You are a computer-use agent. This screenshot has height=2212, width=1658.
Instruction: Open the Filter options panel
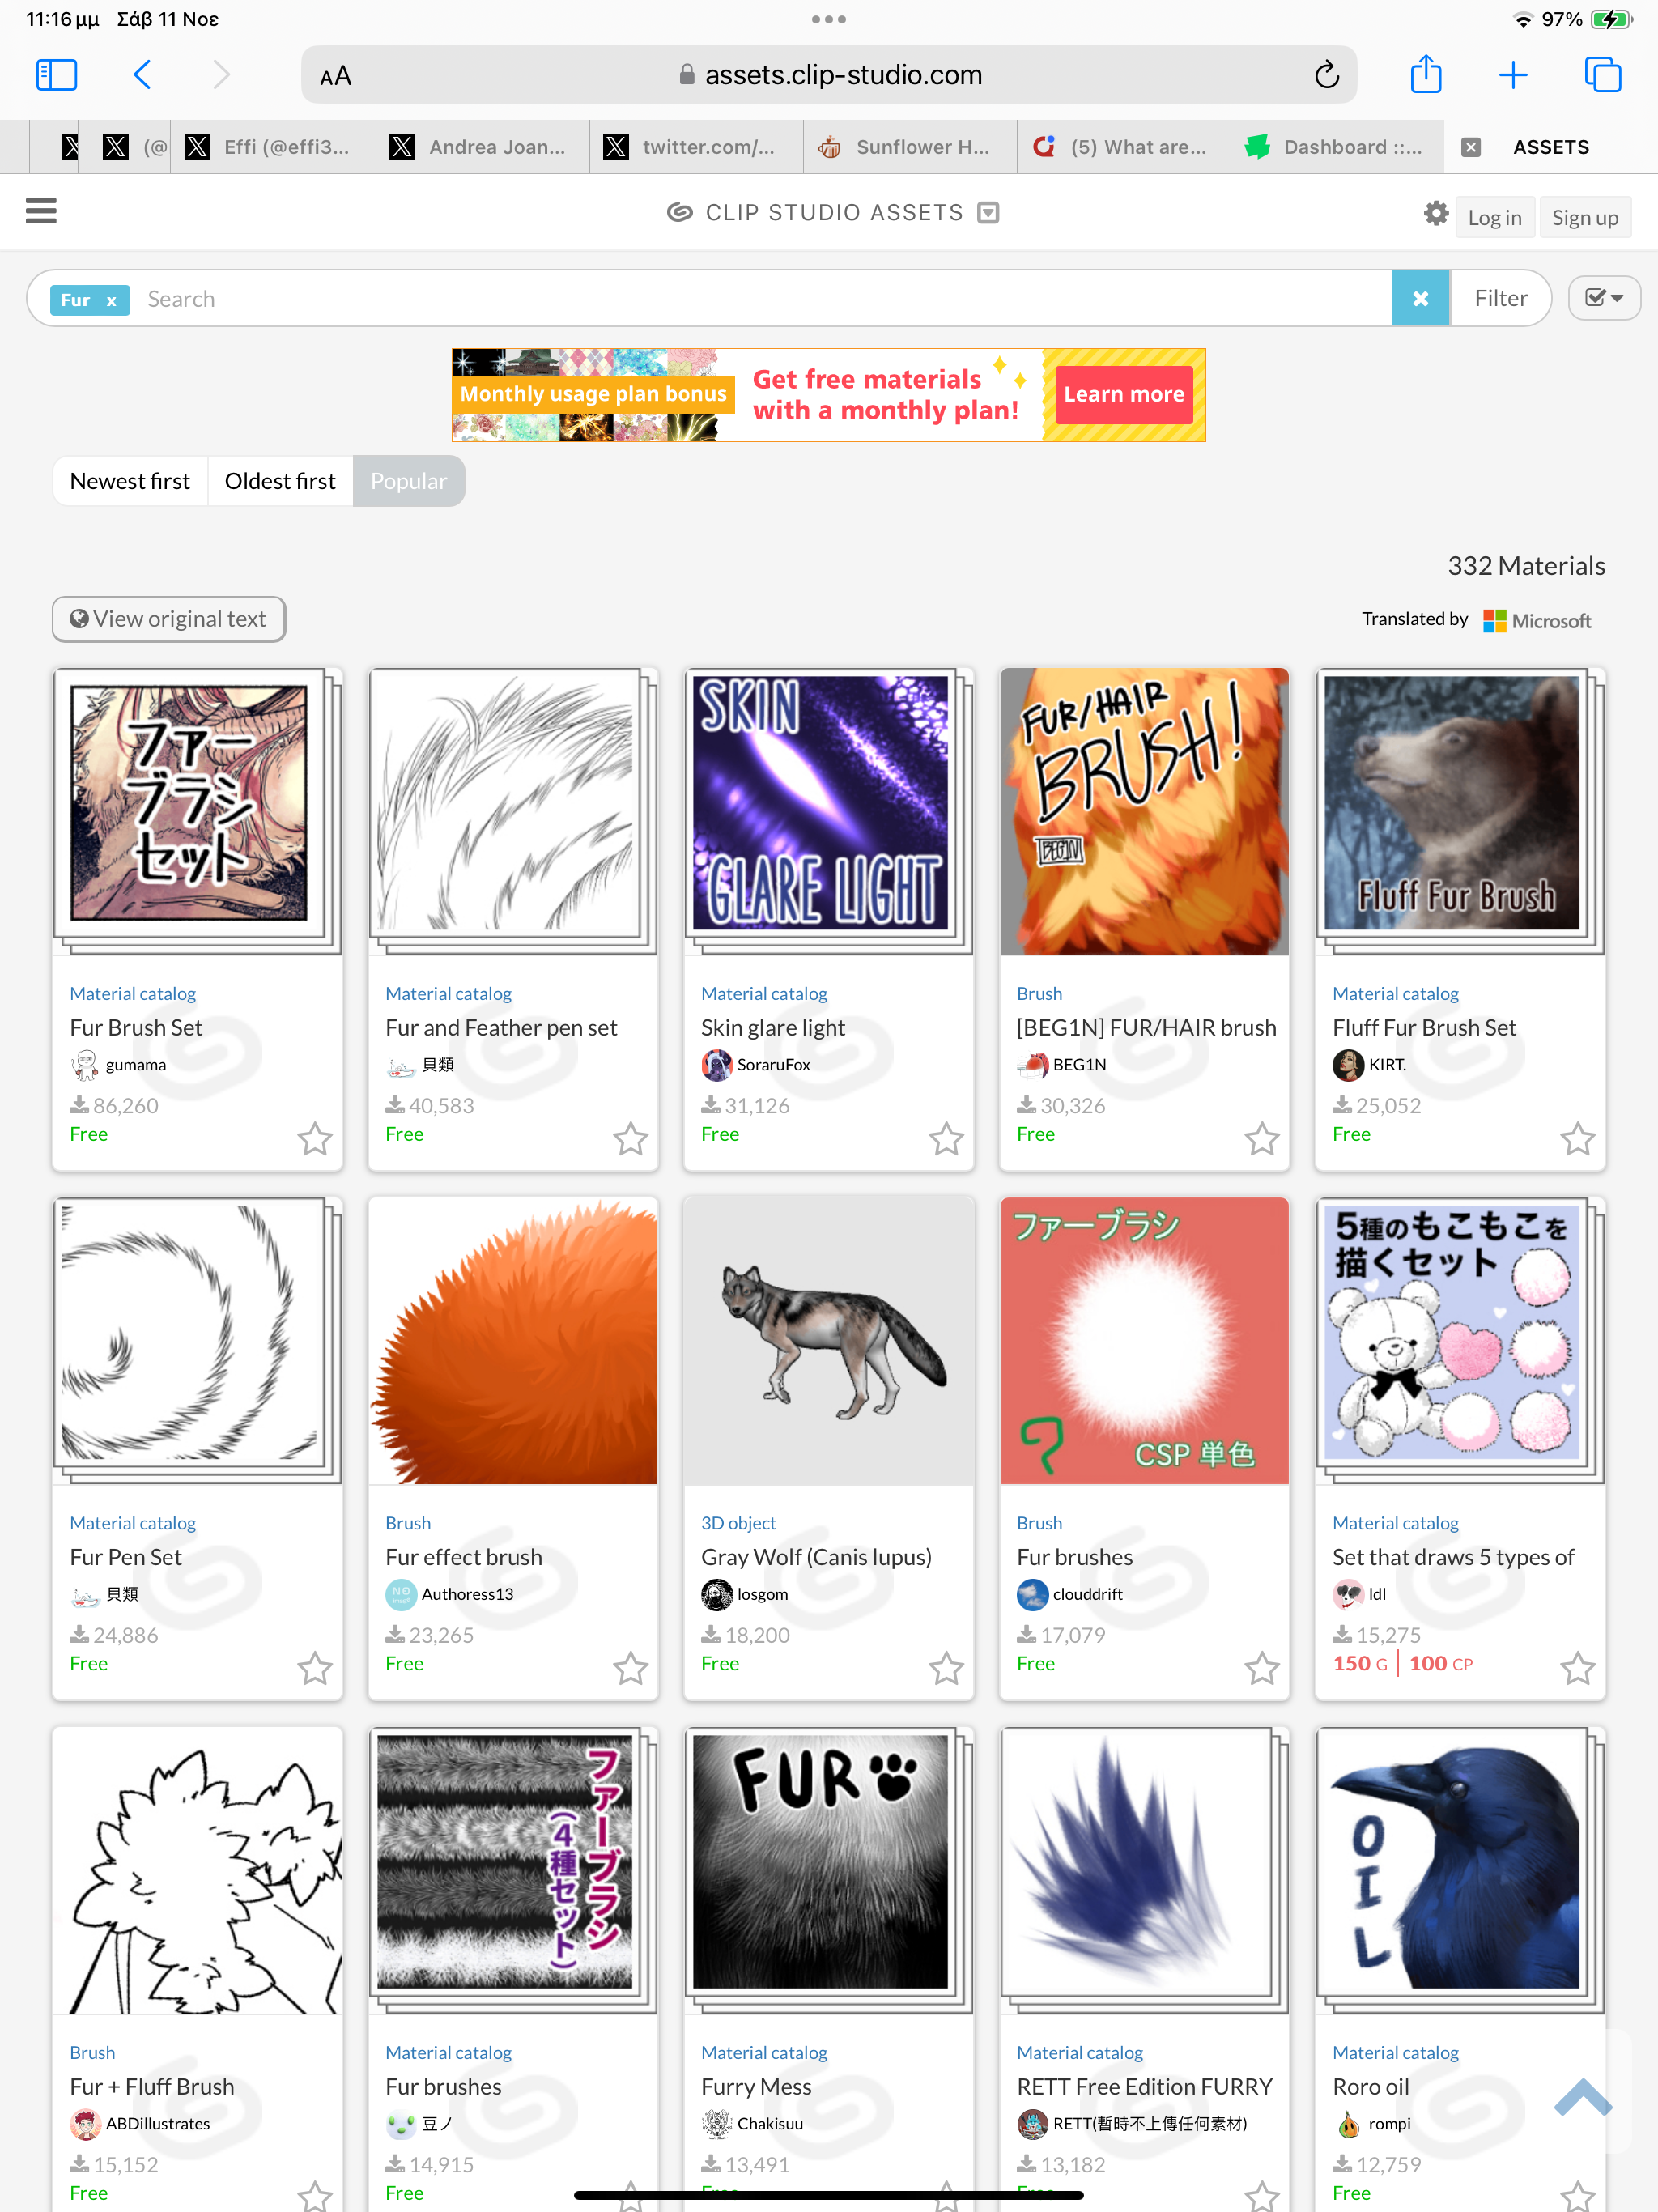pyautogui.click(x=1500, y=298)
